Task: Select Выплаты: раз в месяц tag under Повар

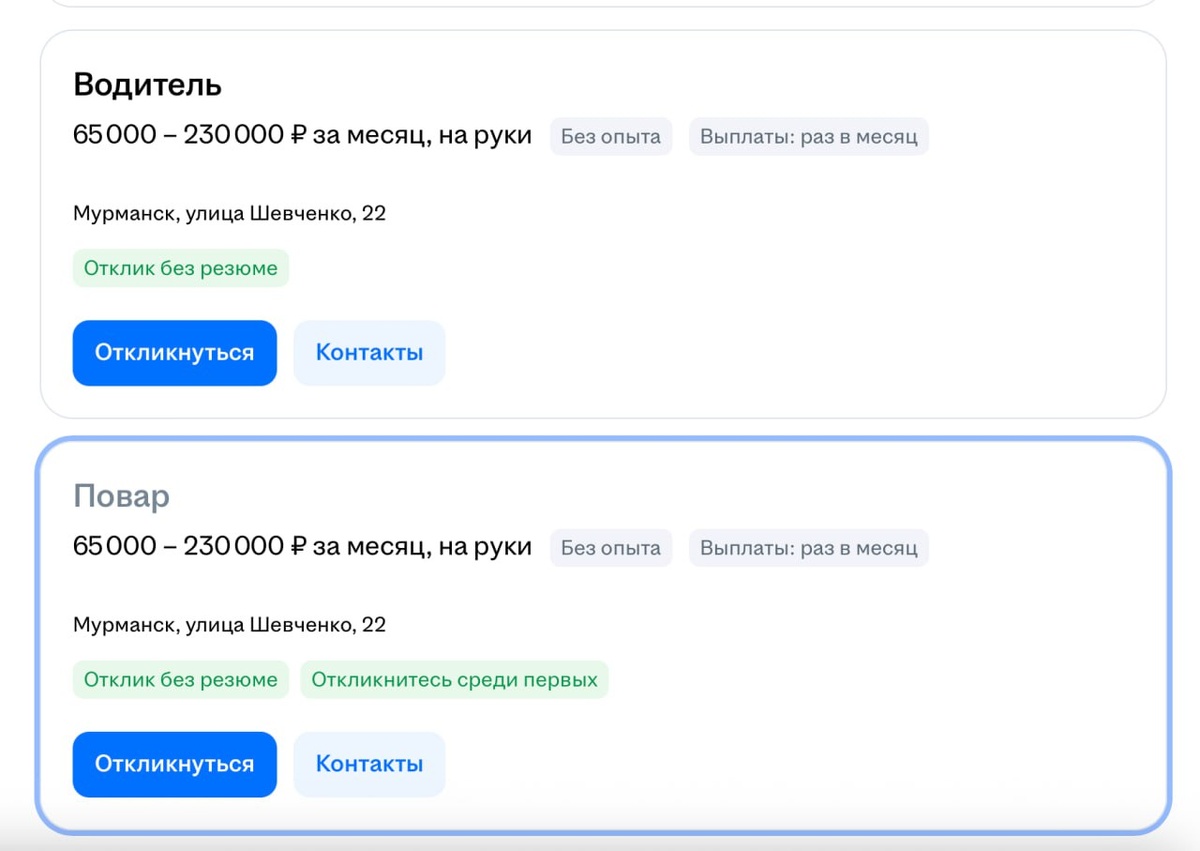Action: pyautogui.click(x=808, y=548)
